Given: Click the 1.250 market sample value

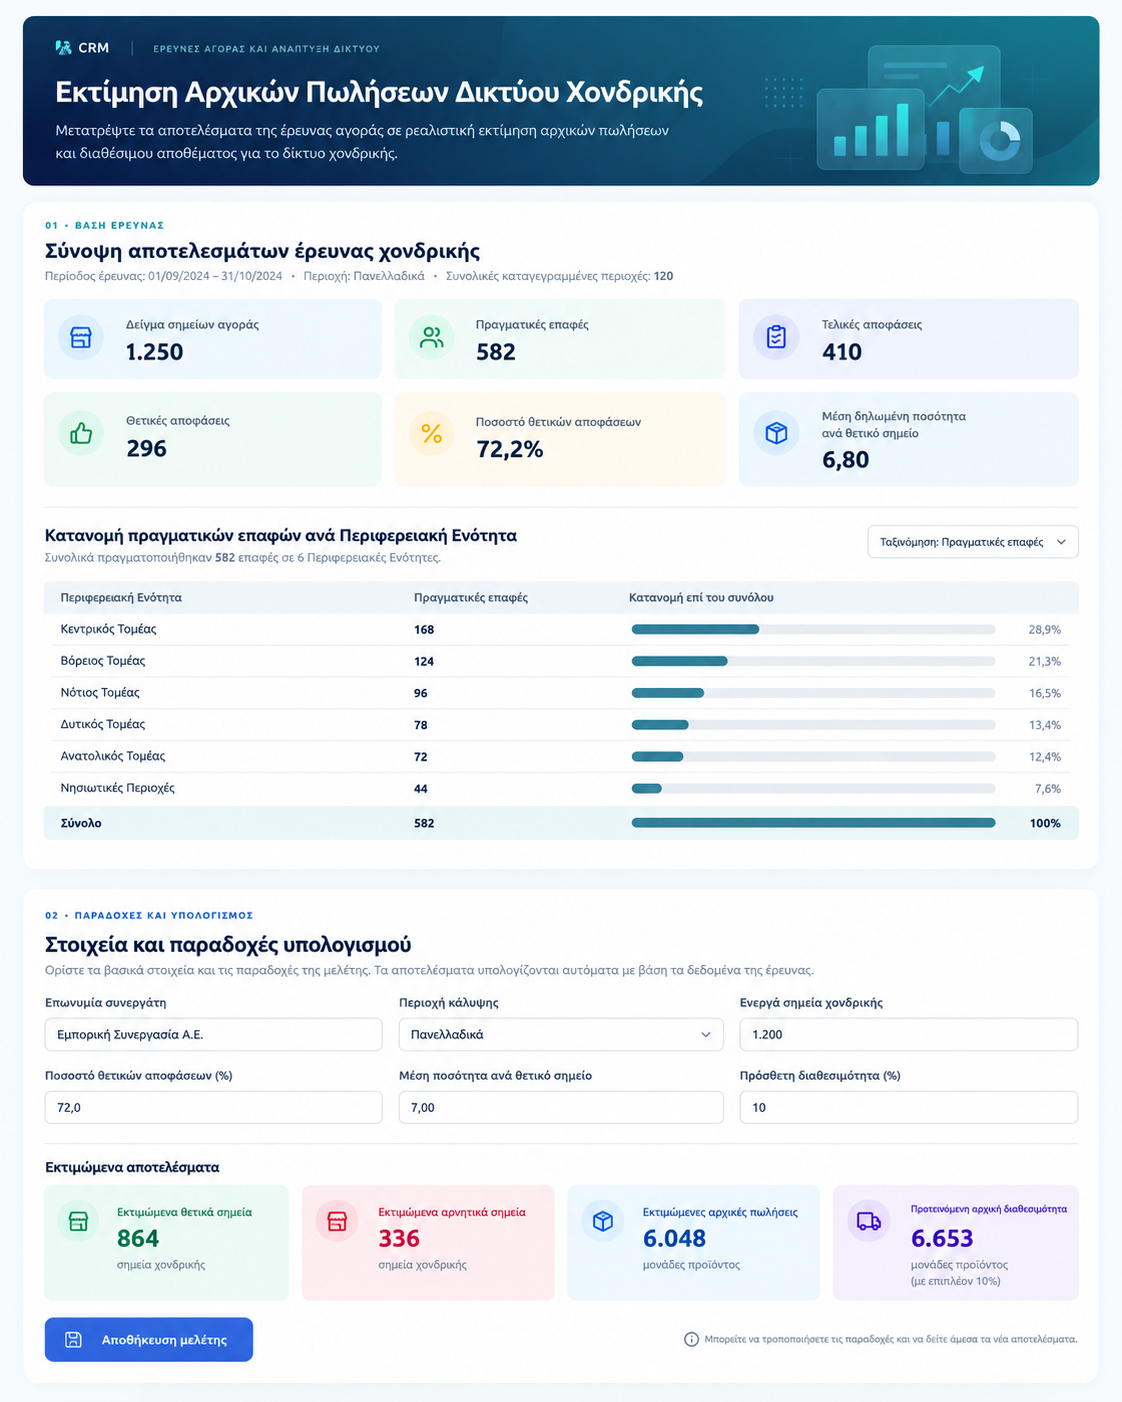Looking at the screenshot, I should coord(154,352).
